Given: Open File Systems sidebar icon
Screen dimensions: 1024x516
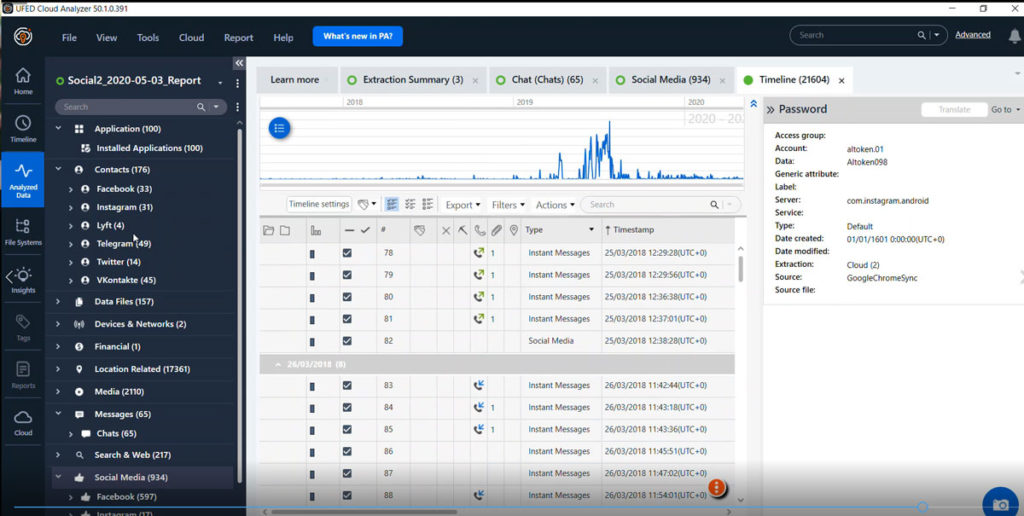Looking at the screenshot, I should point(23,232).
